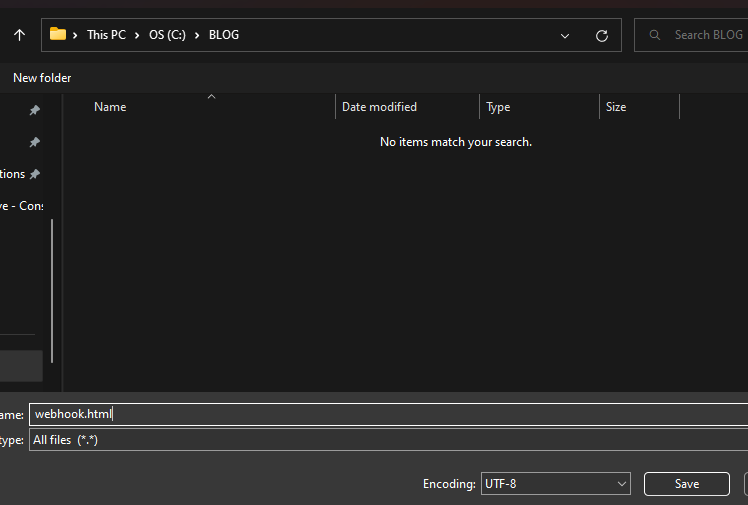Click the topmost pin icon in sidebar
Screen dimensions: 748x505
click(x=35, y=110)
